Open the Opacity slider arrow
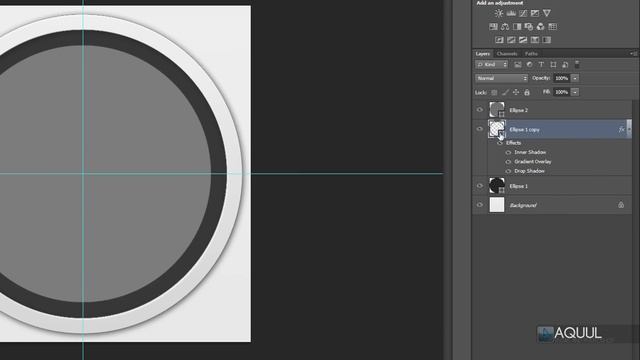 point(575,78)
